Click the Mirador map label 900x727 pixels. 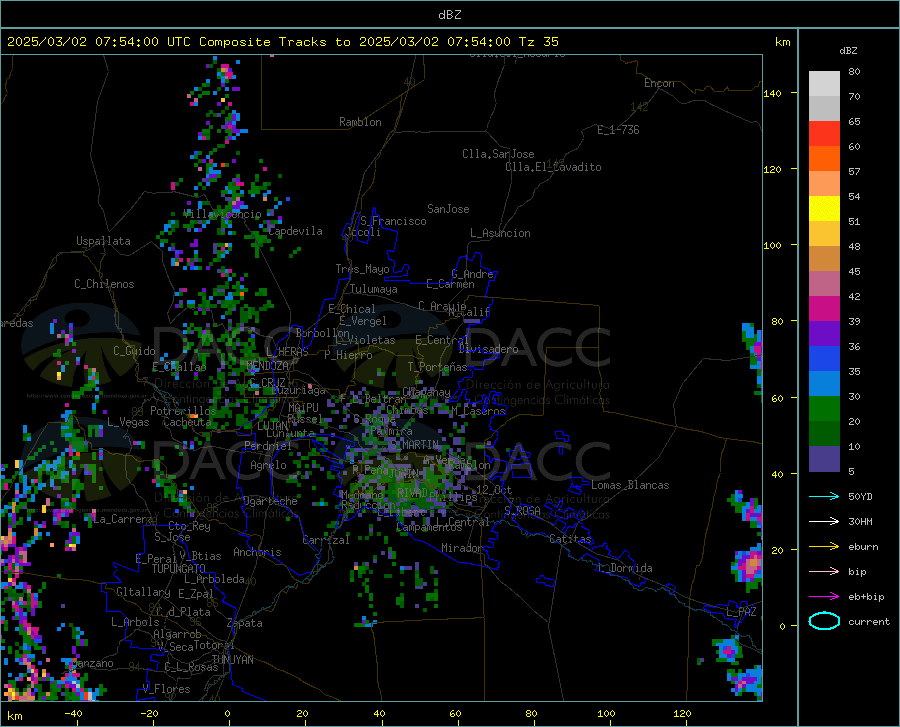pyautogui.click(x=462, y=548)
